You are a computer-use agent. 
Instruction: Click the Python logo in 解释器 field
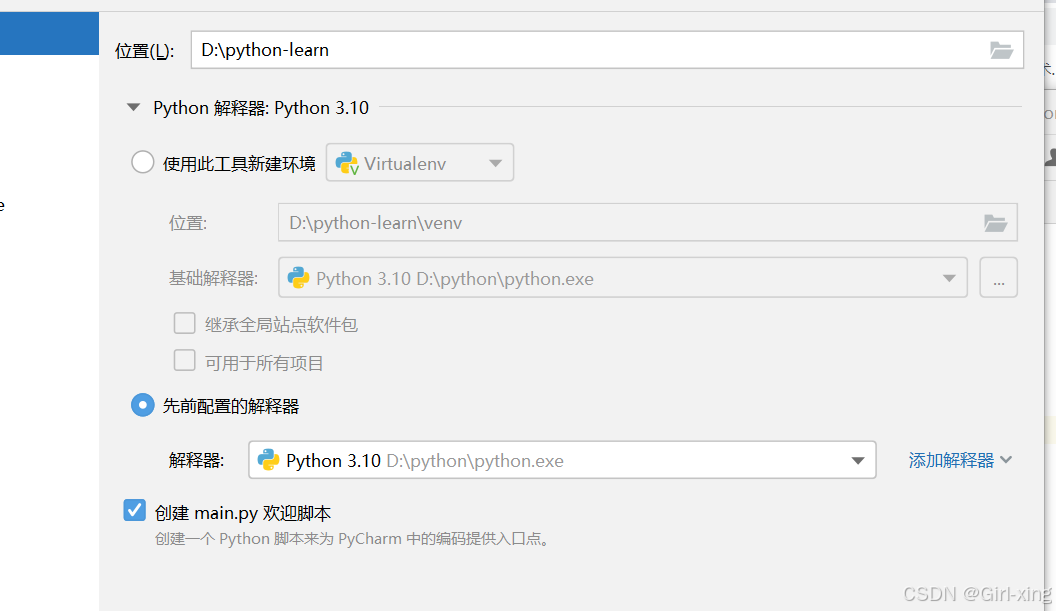tap(268, 460)
